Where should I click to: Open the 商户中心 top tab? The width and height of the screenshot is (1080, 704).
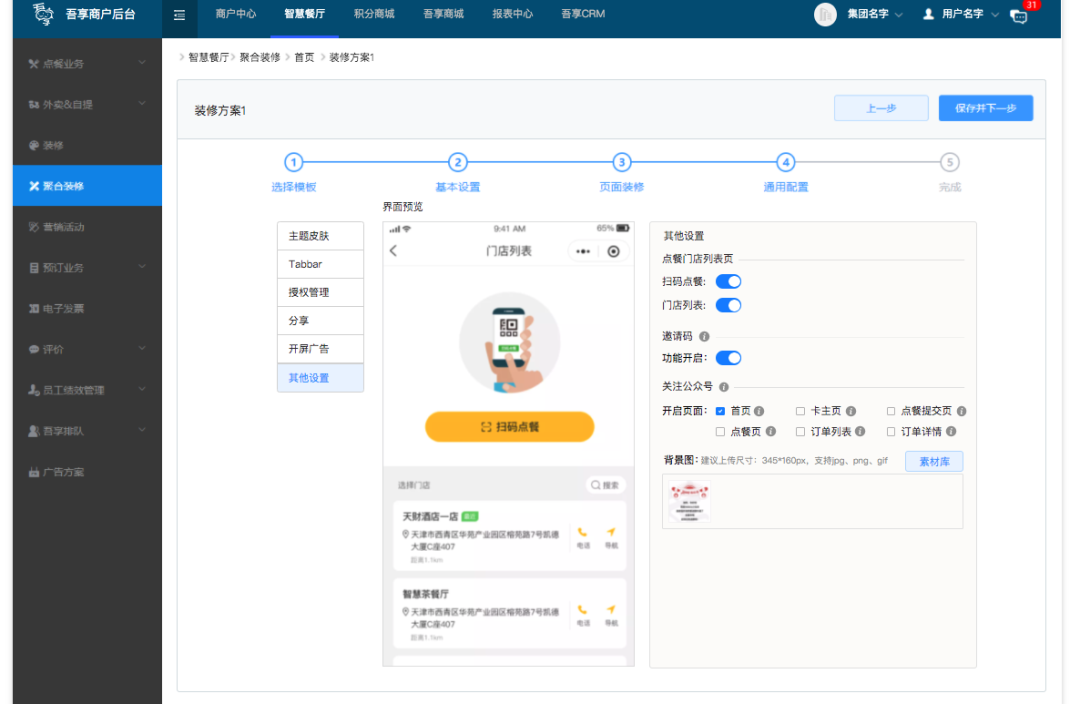[236, 14]
